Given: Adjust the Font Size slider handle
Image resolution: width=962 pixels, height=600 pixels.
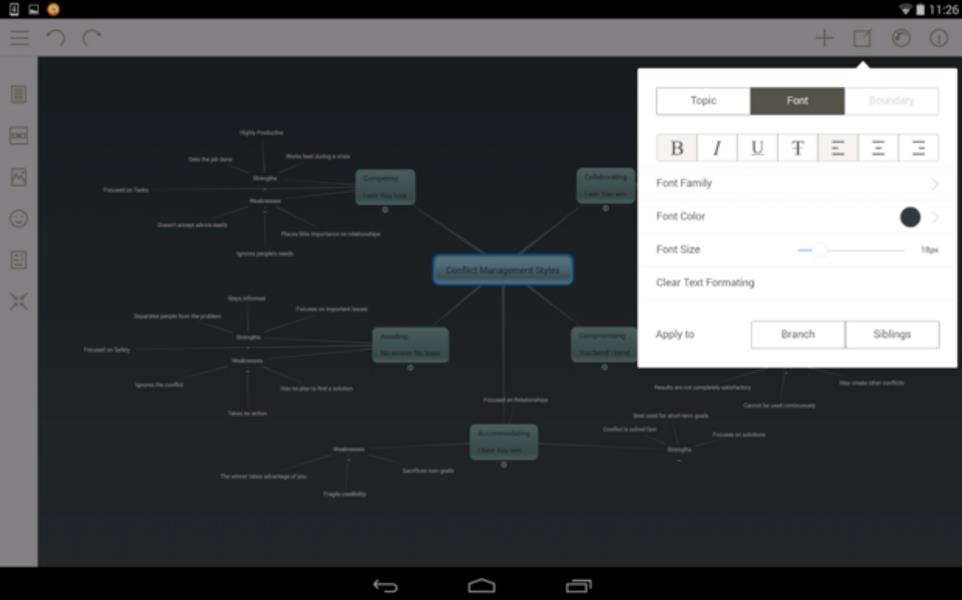Looking at the screenshot, I should (x=819, y=250).
